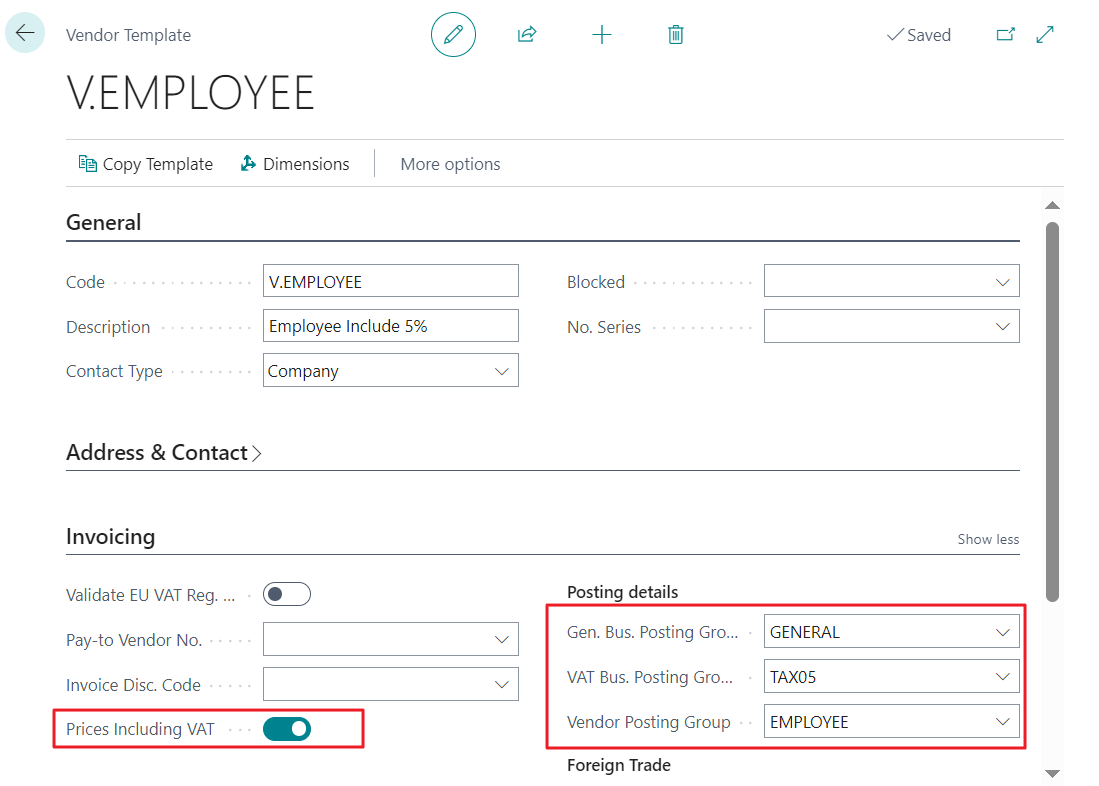The height and width of the screenshot is (786, 1099).
Task: Open page in new window icon
Action: 1006,34
